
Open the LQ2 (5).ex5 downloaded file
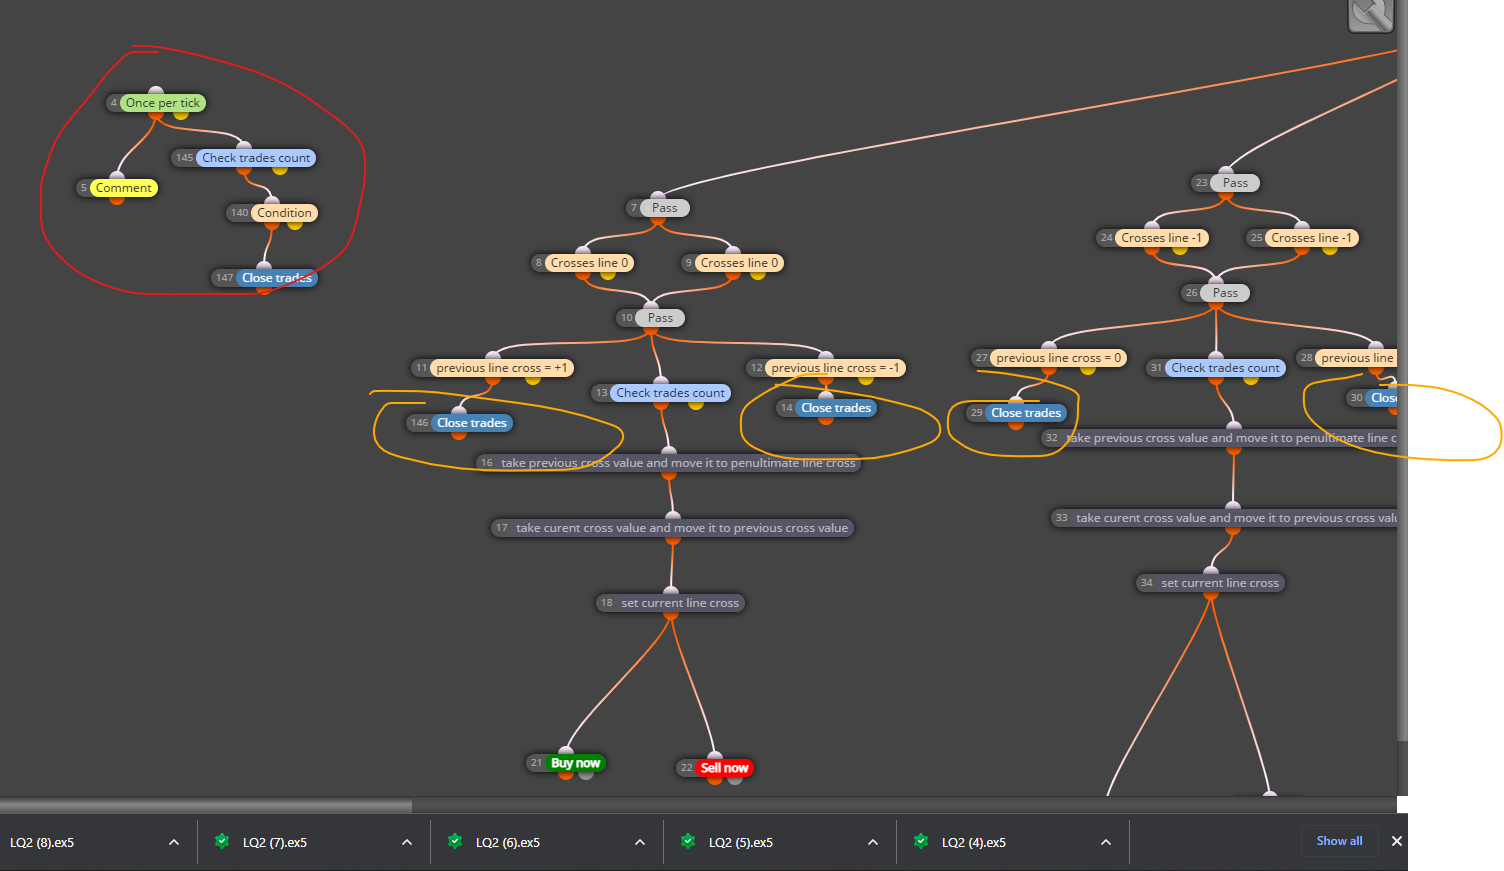click(x=741, y=843)
